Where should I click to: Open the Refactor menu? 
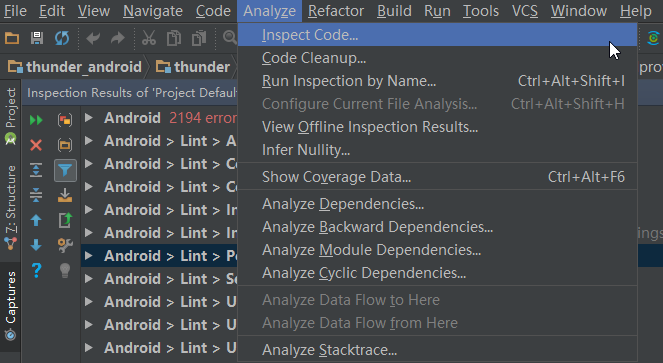pyautogui.click(x=336, y=11)
